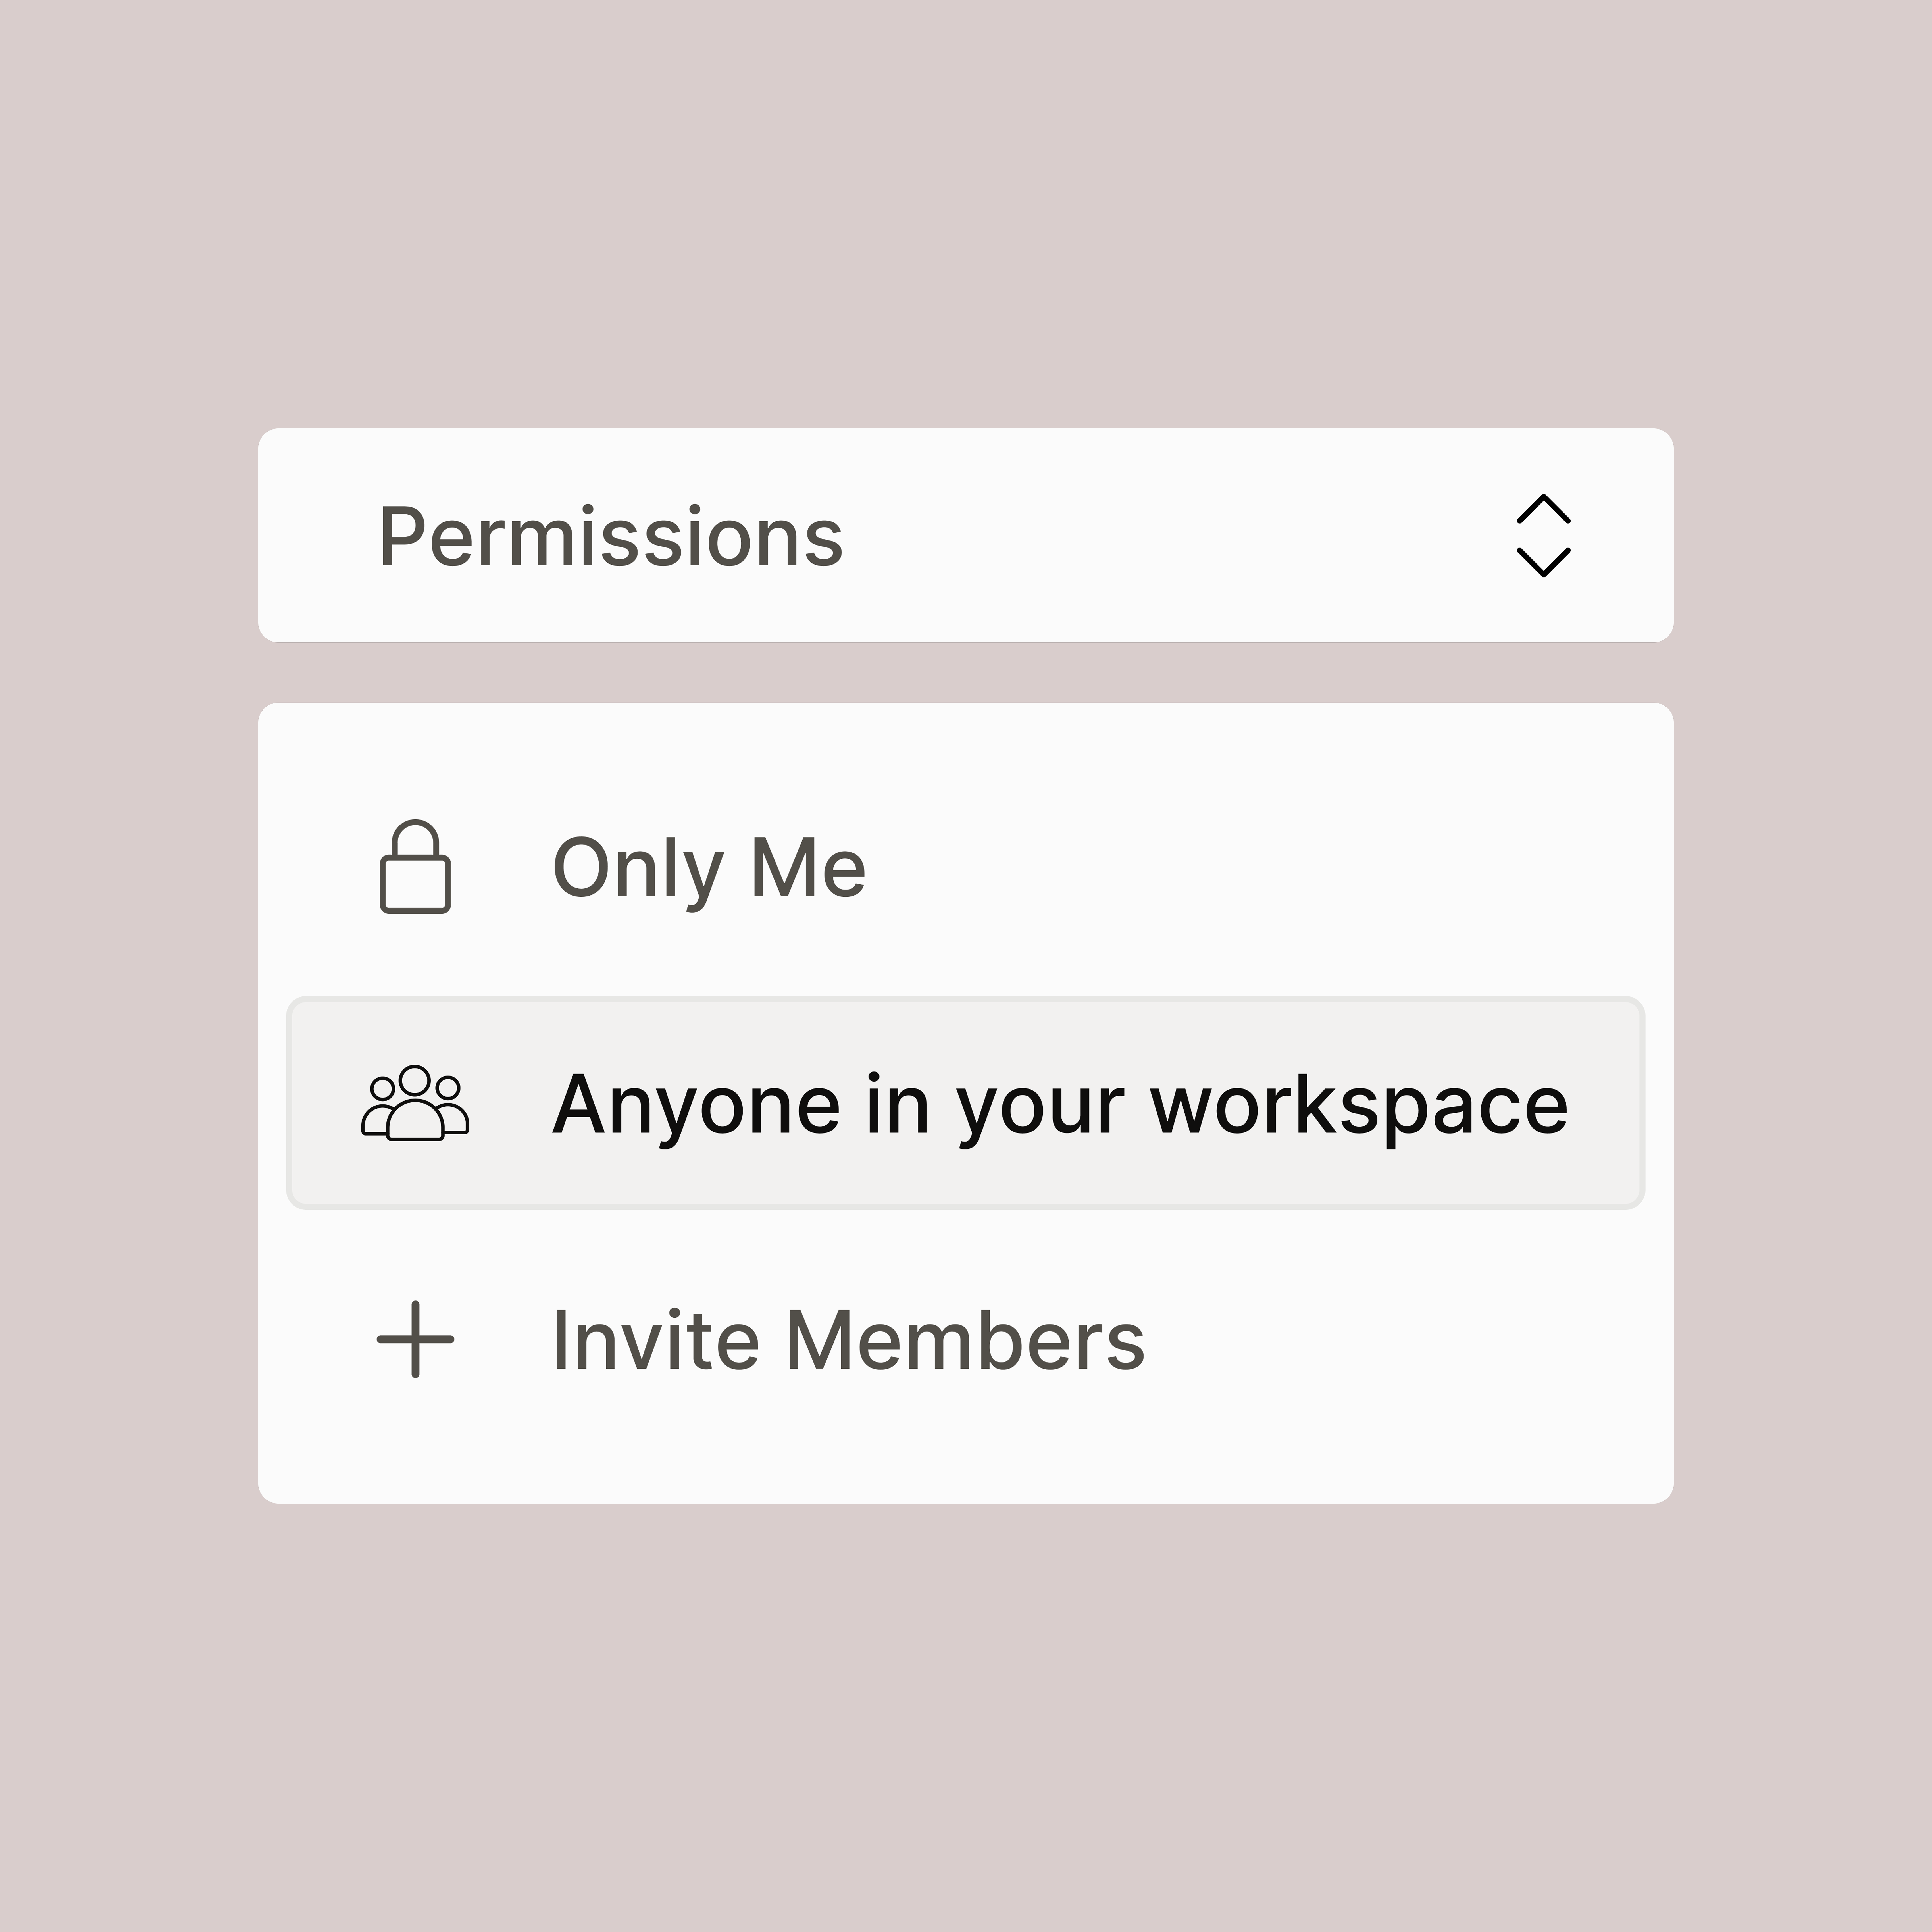Open the Permissions dropdown
The height and width of the screenshot is (1932, 1932).
965,535
